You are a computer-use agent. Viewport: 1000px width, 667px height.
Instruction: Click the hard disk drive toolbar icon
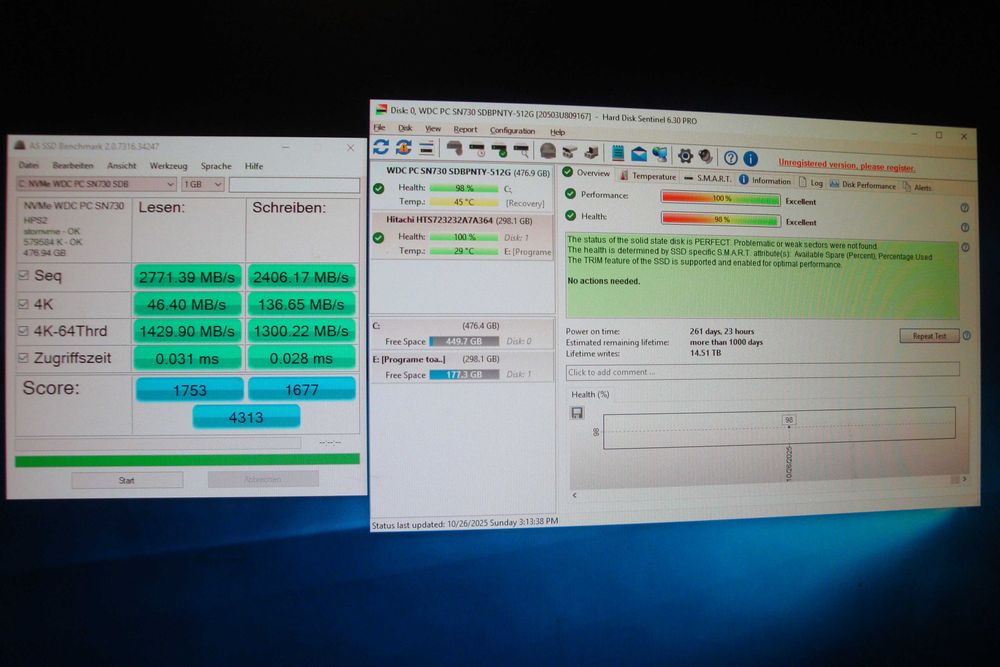click(x=455, y=149)
